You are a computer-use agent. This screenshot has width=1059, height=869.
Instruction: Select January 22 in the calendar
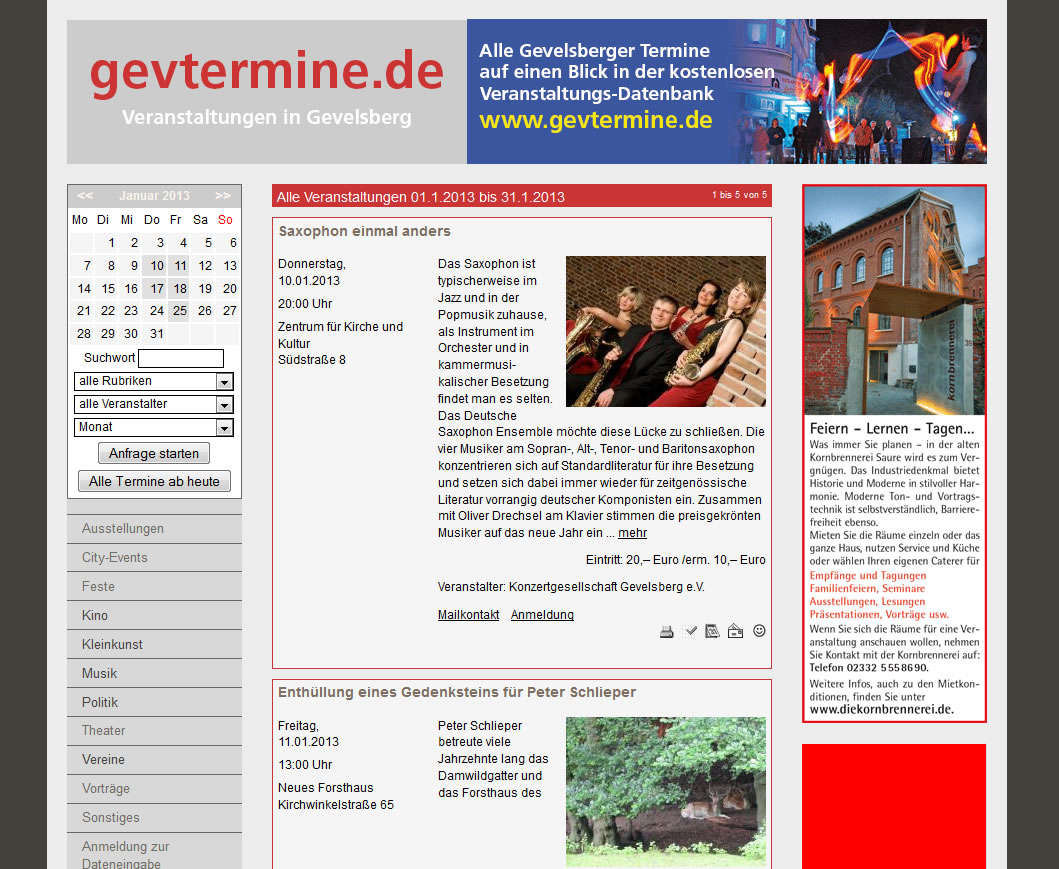click(107, 311)
